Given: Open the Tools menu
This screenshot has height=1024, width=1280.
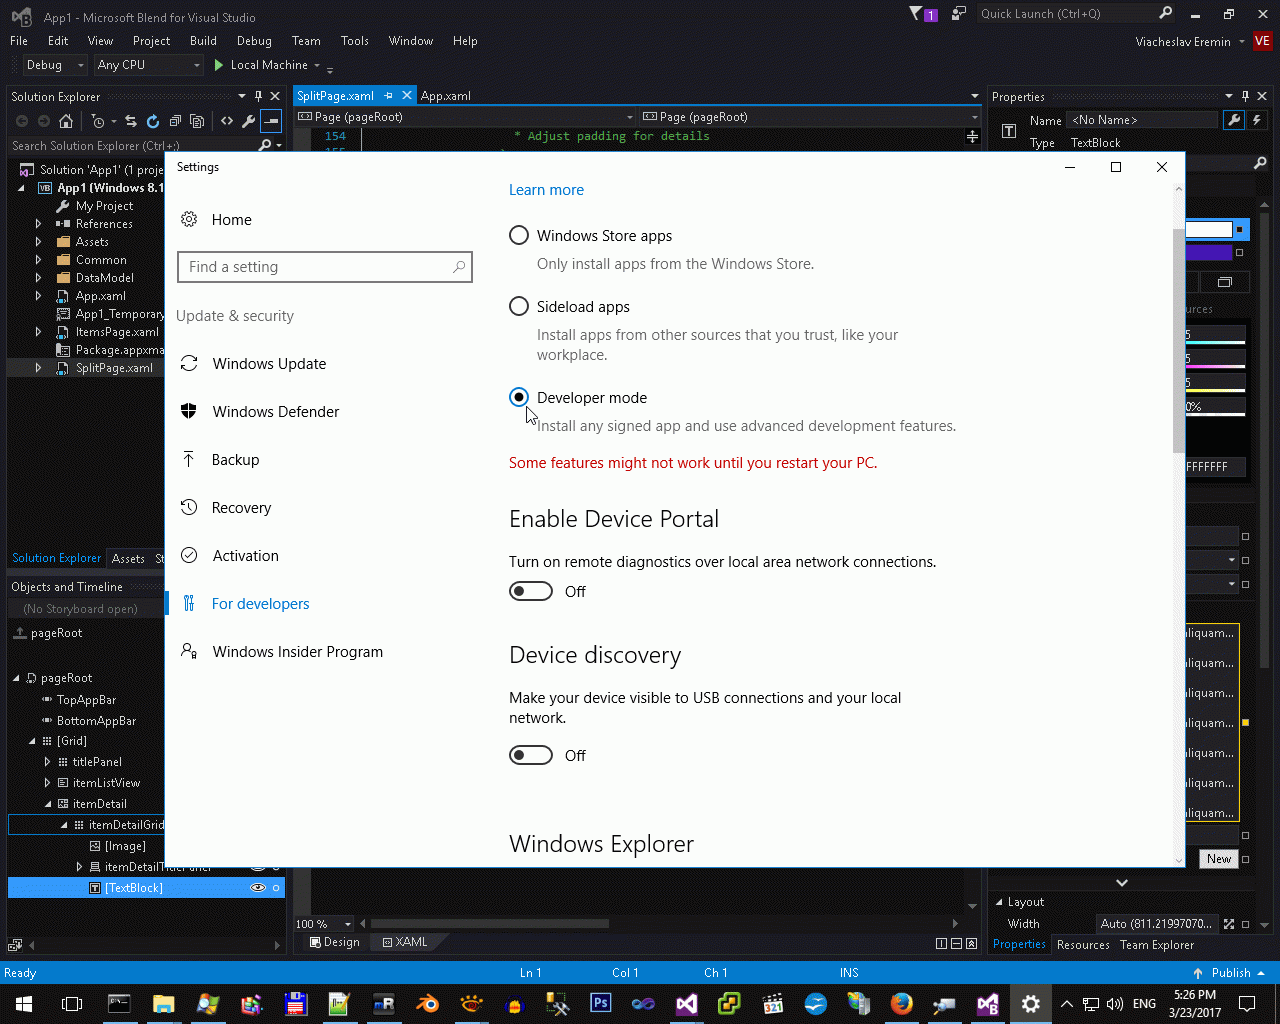Looking at the screenshot, I should [x=355, y=41].
